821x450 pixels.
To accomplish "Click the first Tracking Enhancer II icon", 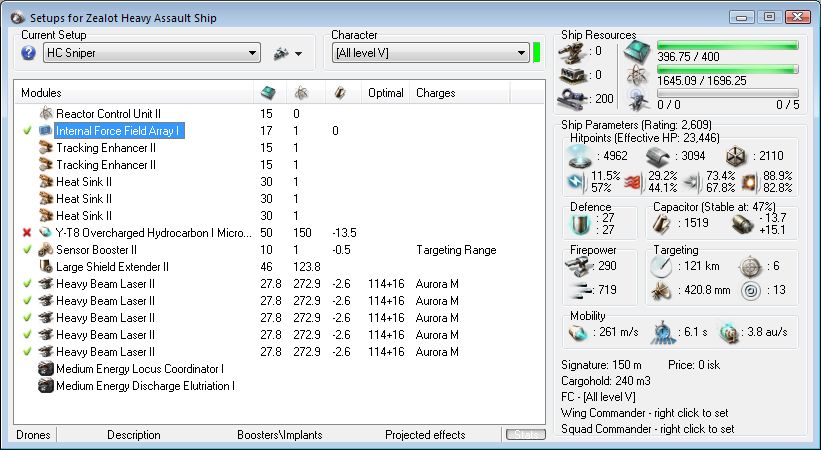I will tap(46, 148).
